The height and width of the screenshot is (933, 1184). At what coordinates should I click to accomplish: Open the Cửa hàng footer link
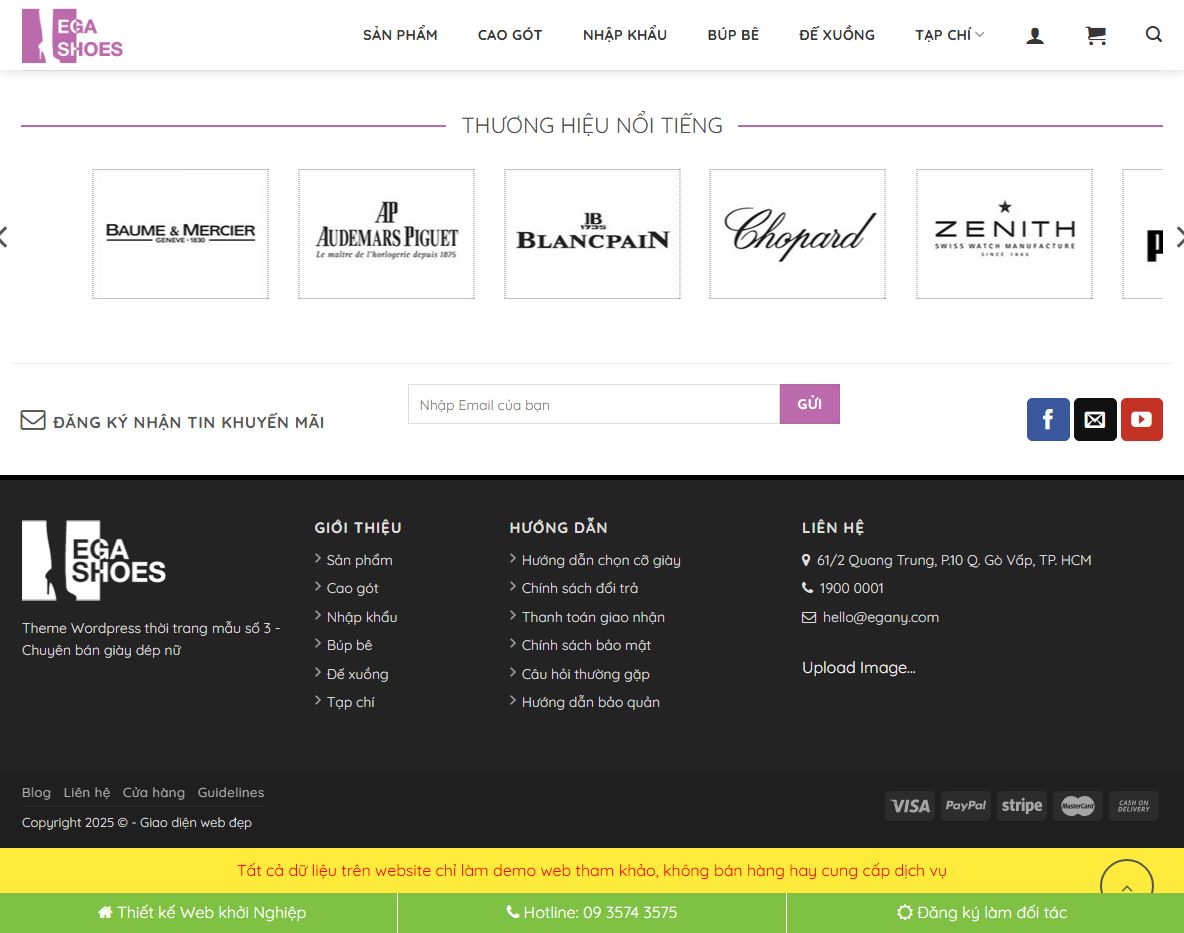[x=154, y=793]
